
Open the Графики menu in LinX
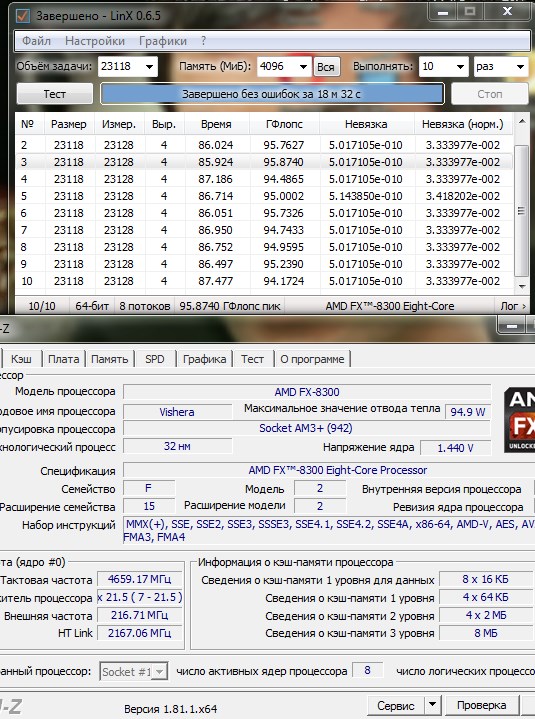(x=163, y=41)
